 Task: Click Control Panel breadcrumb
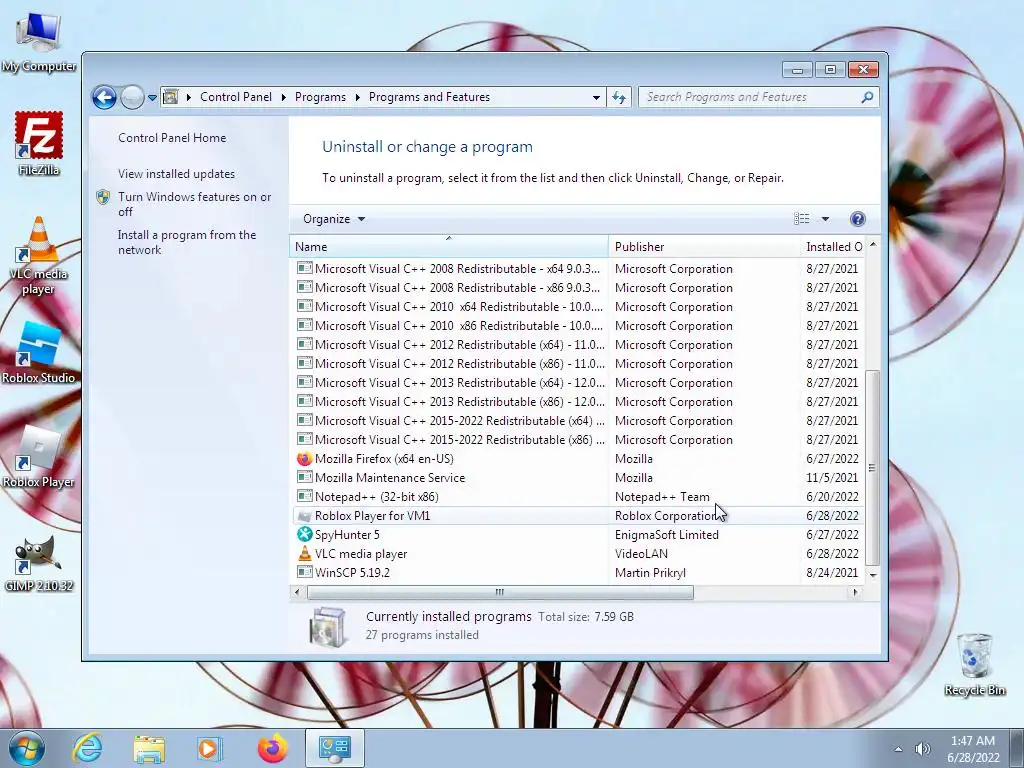[x=236, y=97]
